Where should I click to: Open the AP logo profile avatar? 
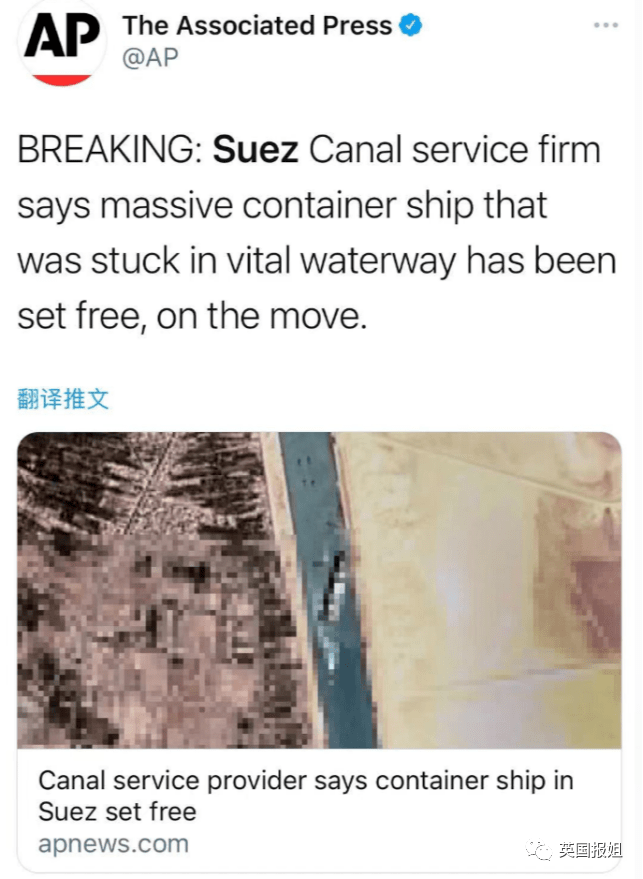[x=62, y=42]
